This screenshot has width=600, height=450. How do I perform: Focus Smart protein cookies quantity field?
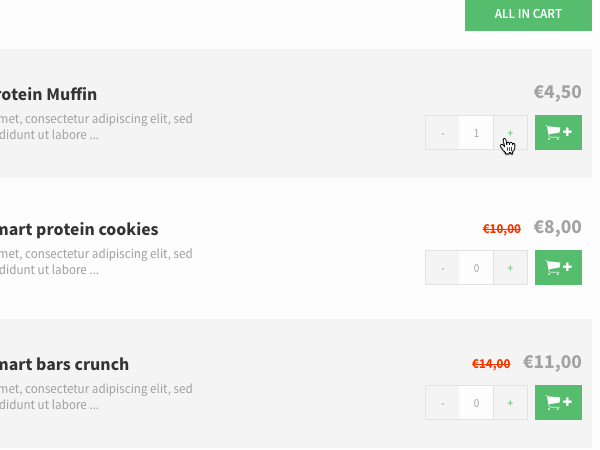click(476, 268)
